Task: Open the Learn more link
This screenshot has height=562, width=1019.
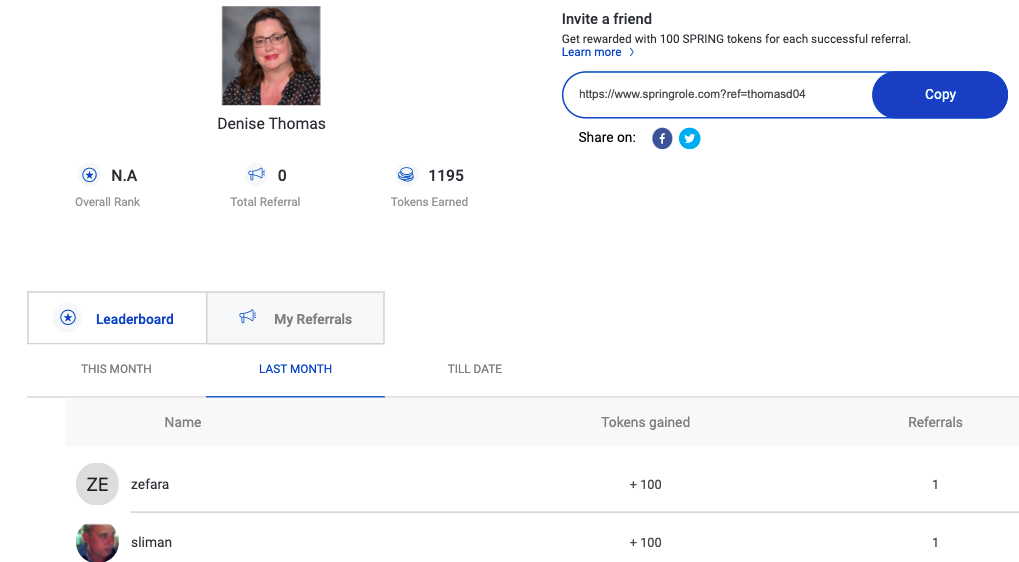Action: pyautogui.click(x=591, y=52)
